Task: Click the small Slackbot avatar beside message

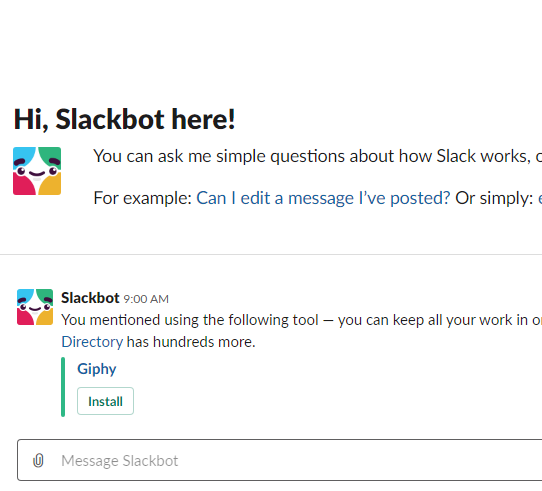Action: pos(35,307)
